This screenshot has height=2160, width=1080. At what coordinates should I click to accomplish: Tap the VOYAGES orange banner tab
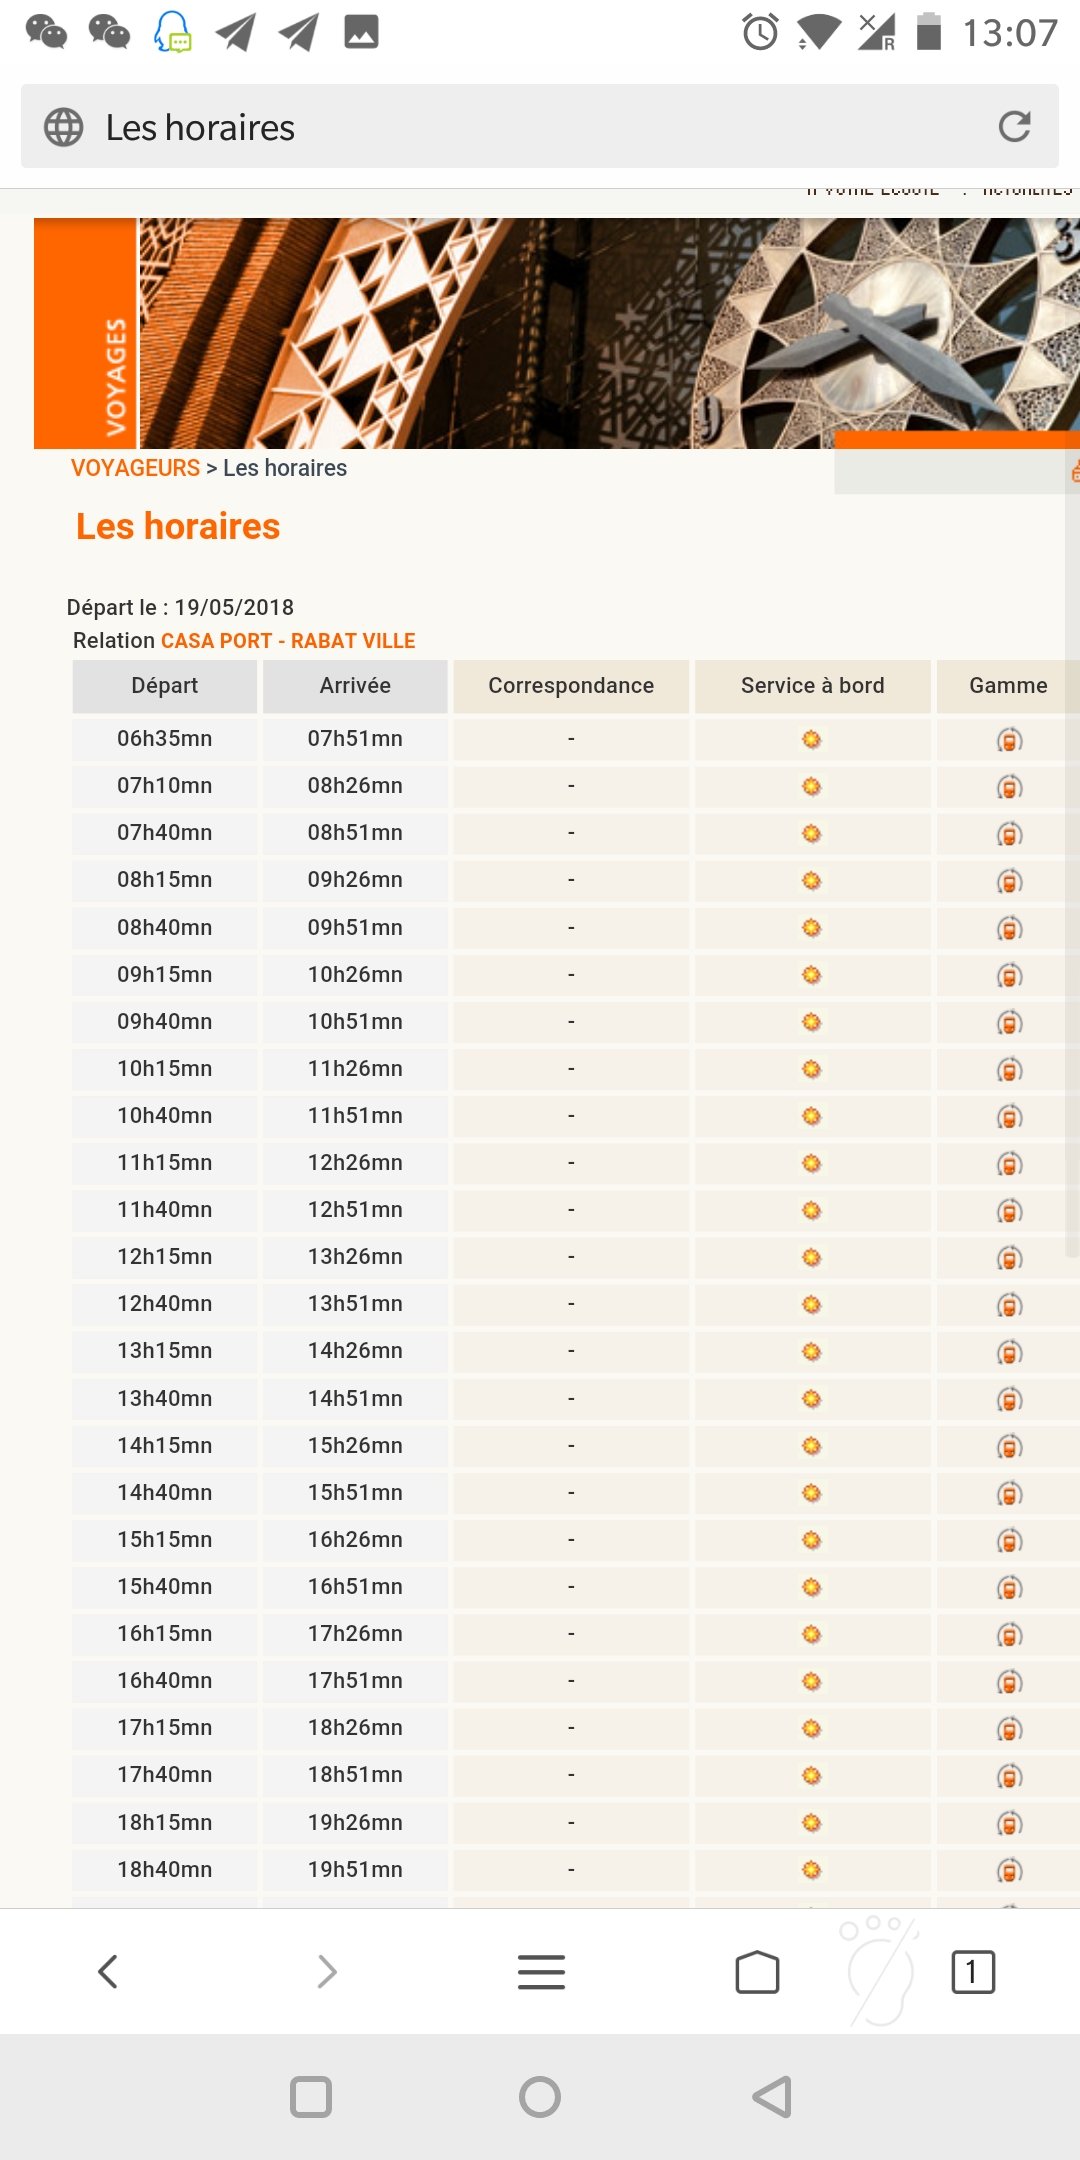pyautogui.click(x=86, y=334)
